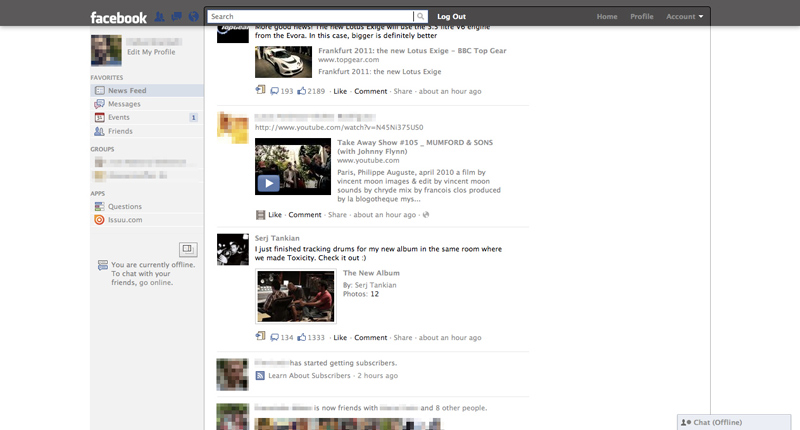Viewport: 800px width, 430px height.
Task: Comment on the Mumford & Sons post
Action: click(x=305, y=215)
